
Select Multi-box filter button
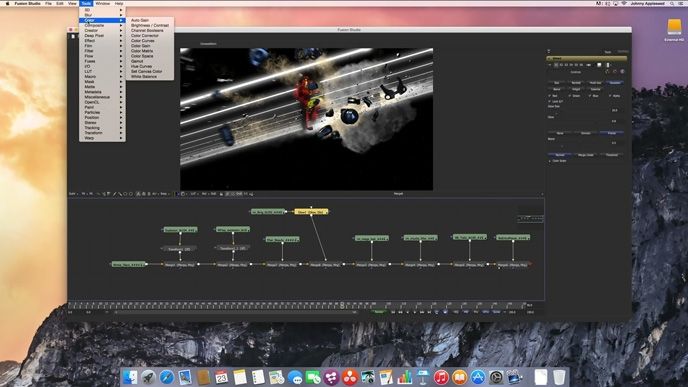point(595,82)
